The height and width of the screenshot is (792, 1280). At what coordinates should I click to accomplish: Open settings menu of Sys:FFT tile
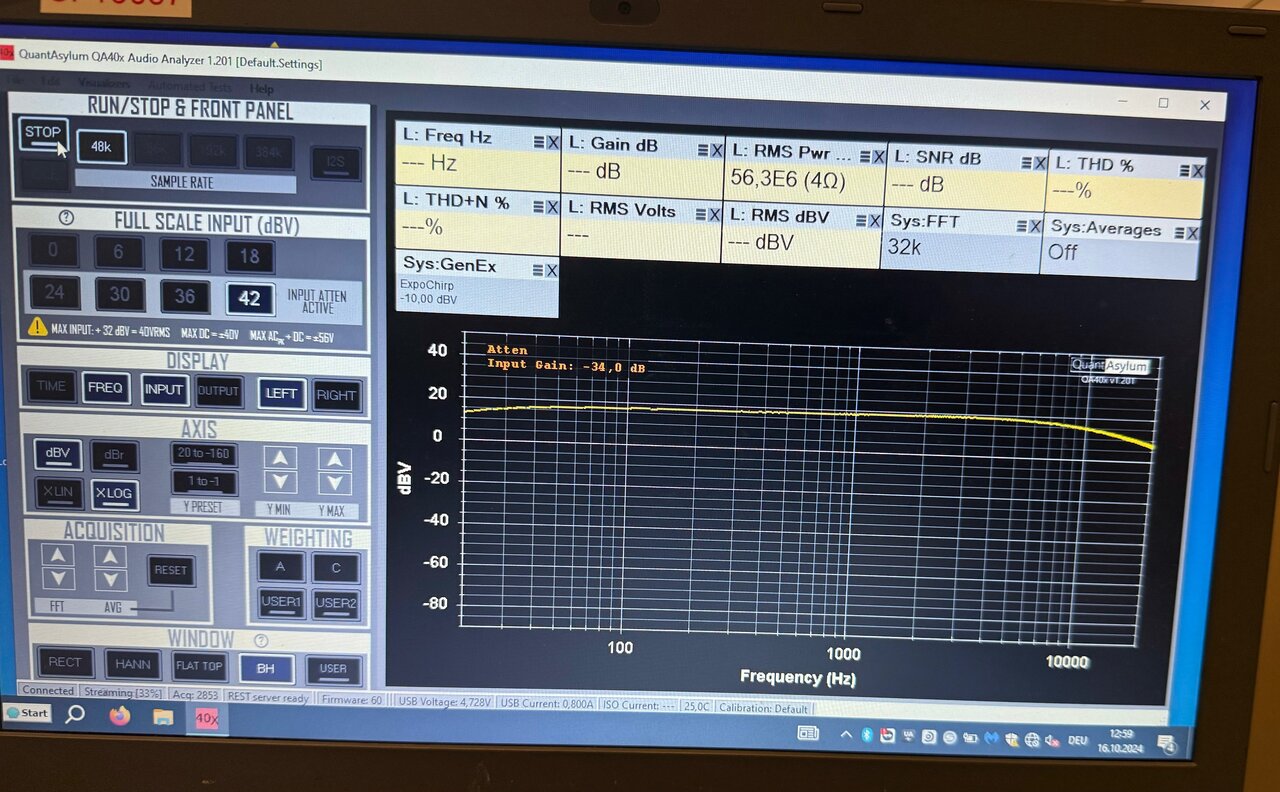pos(1023,227)
